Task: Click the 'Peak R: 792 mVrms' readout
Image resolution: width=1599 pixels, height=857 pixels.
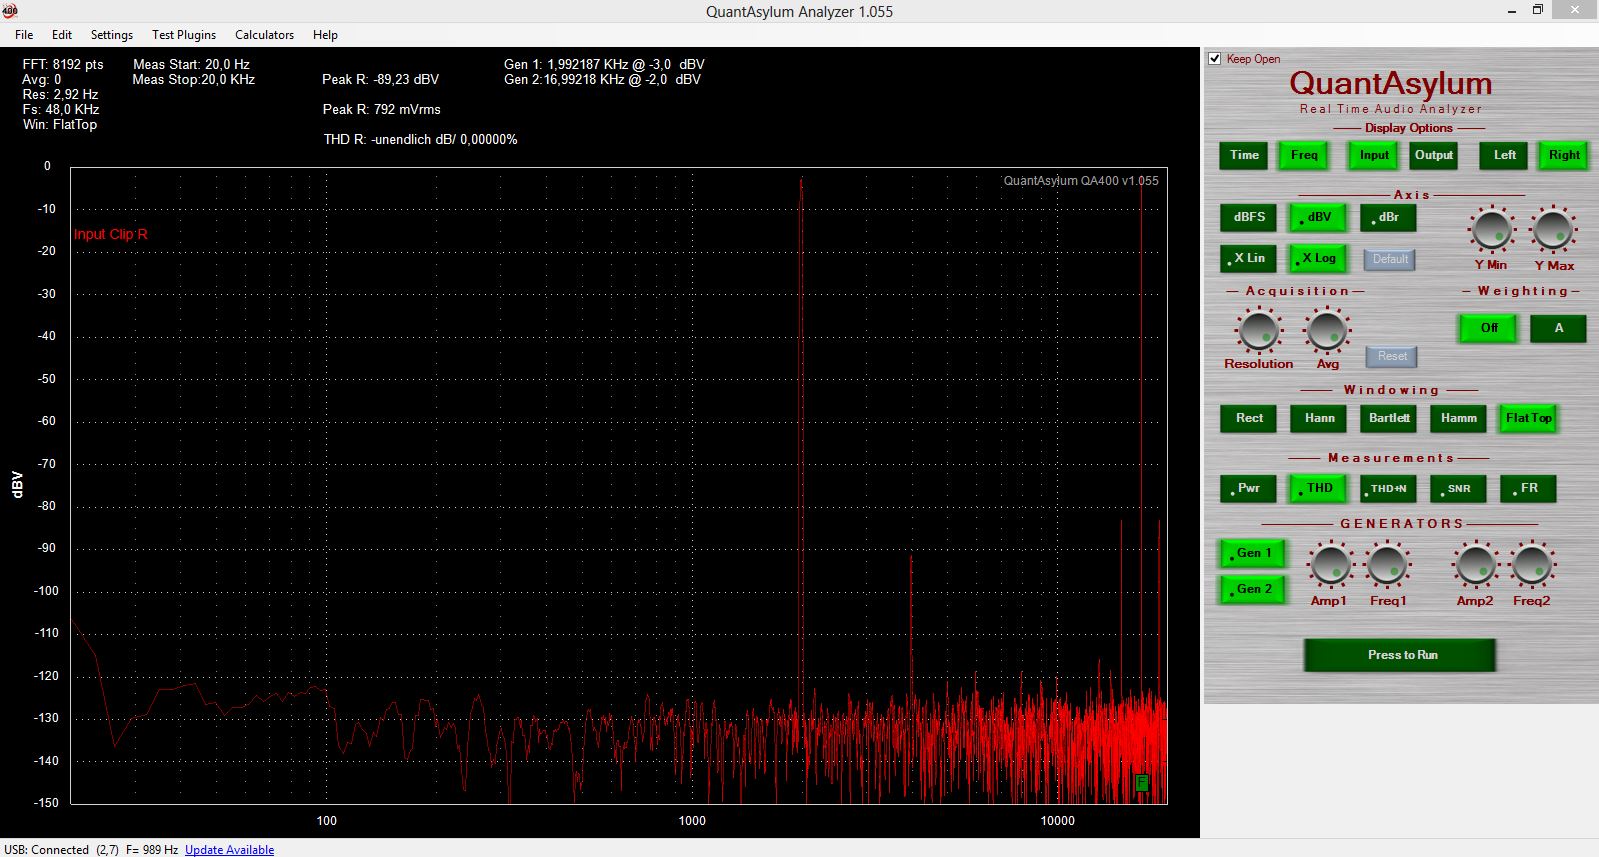Action: (x=381, y=110)
